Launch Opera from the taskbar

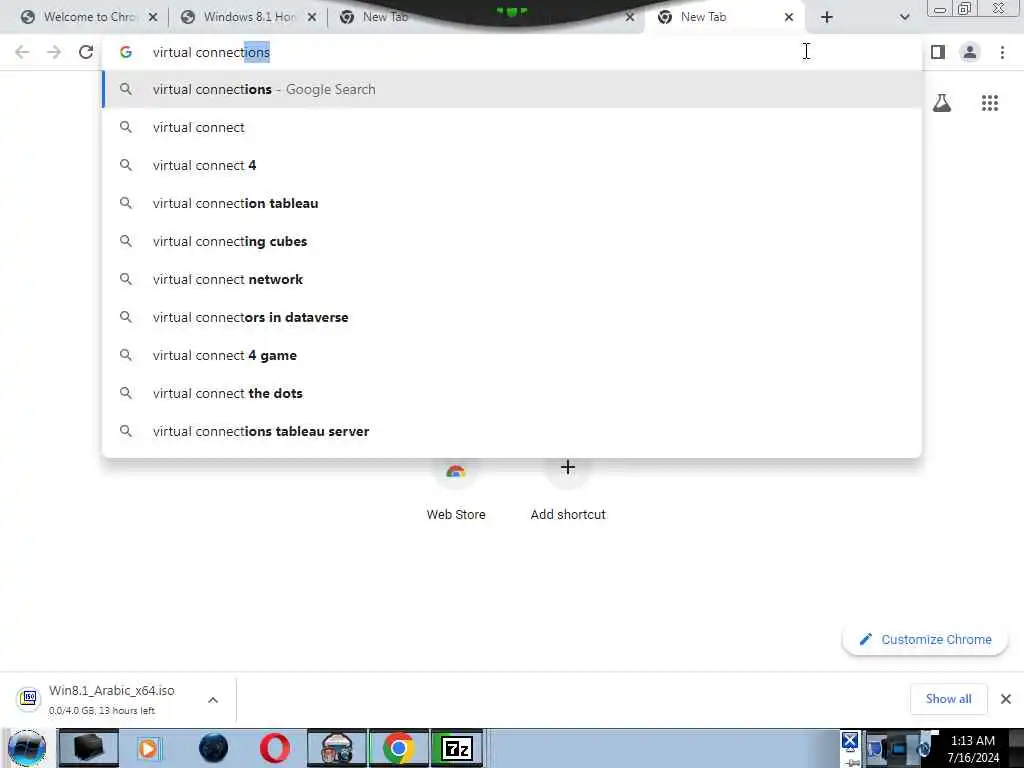click(275, 748)
